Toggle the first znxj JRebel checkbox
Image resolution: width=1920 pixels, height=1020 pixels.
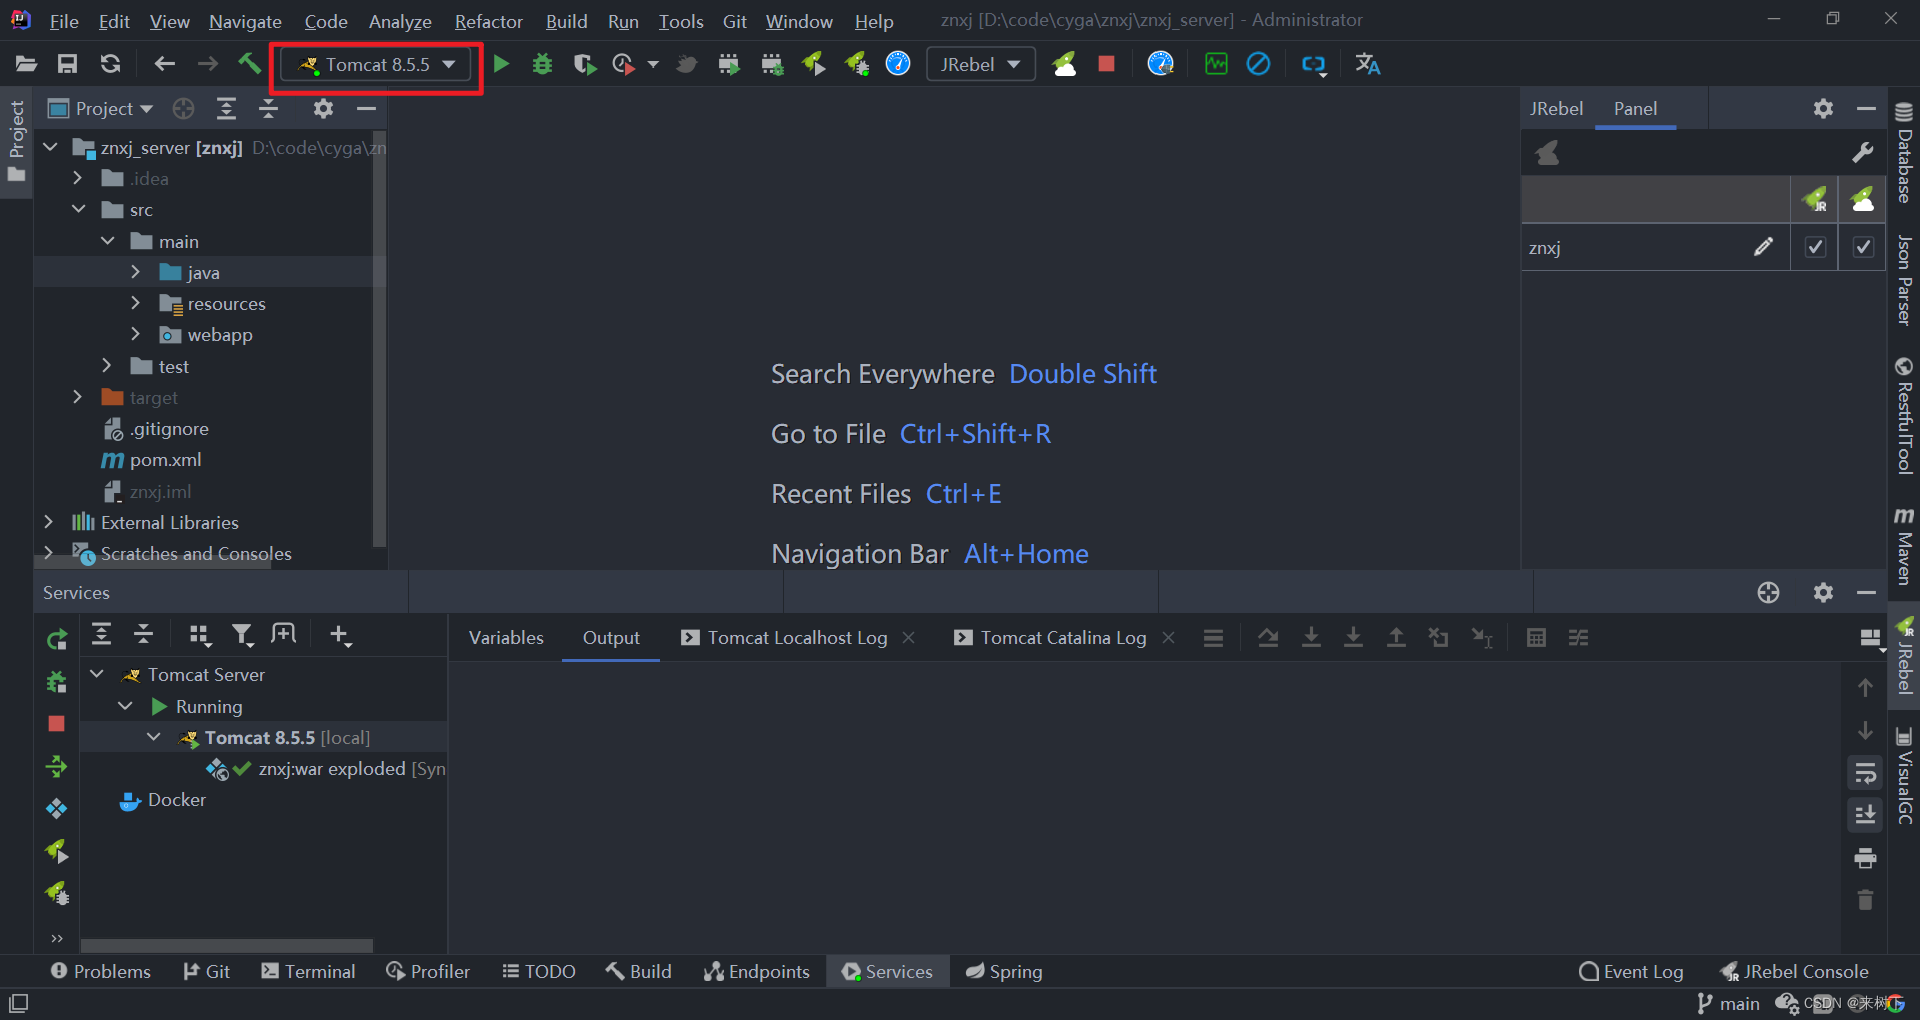point(1815,247)
